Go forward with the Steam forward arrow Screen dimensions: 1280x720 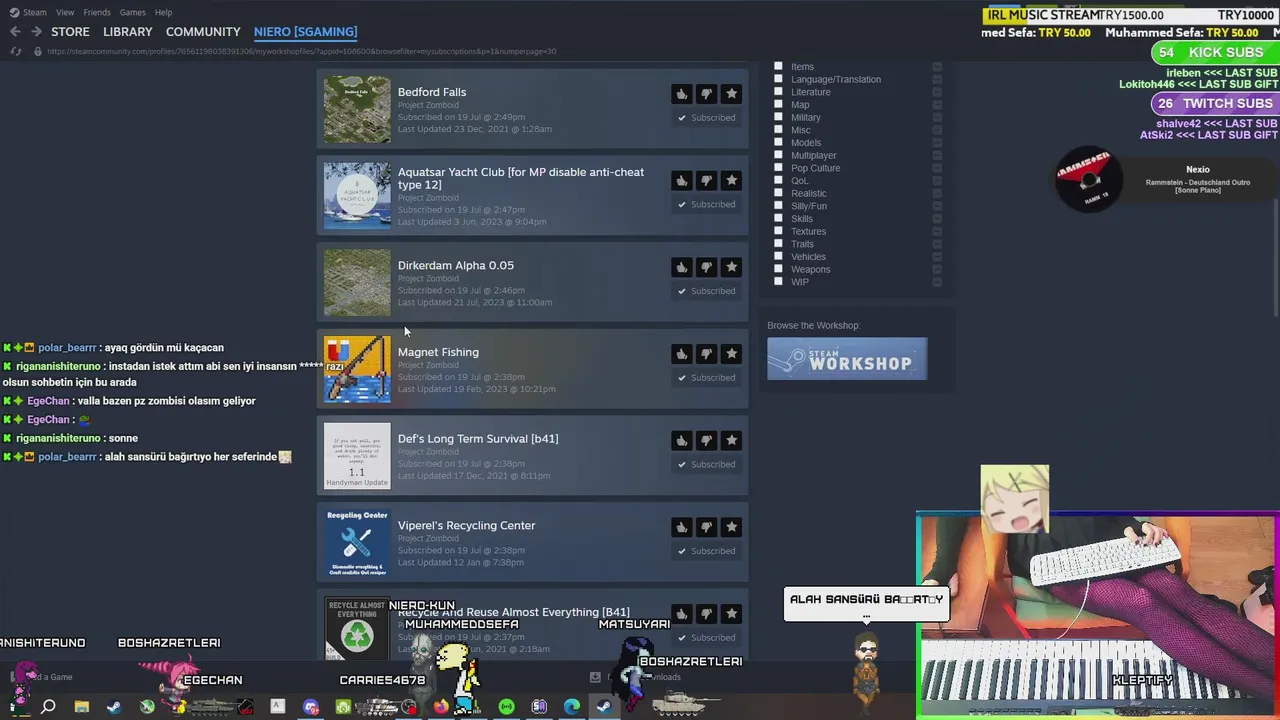pyautogui.click(x=36, y=32)
